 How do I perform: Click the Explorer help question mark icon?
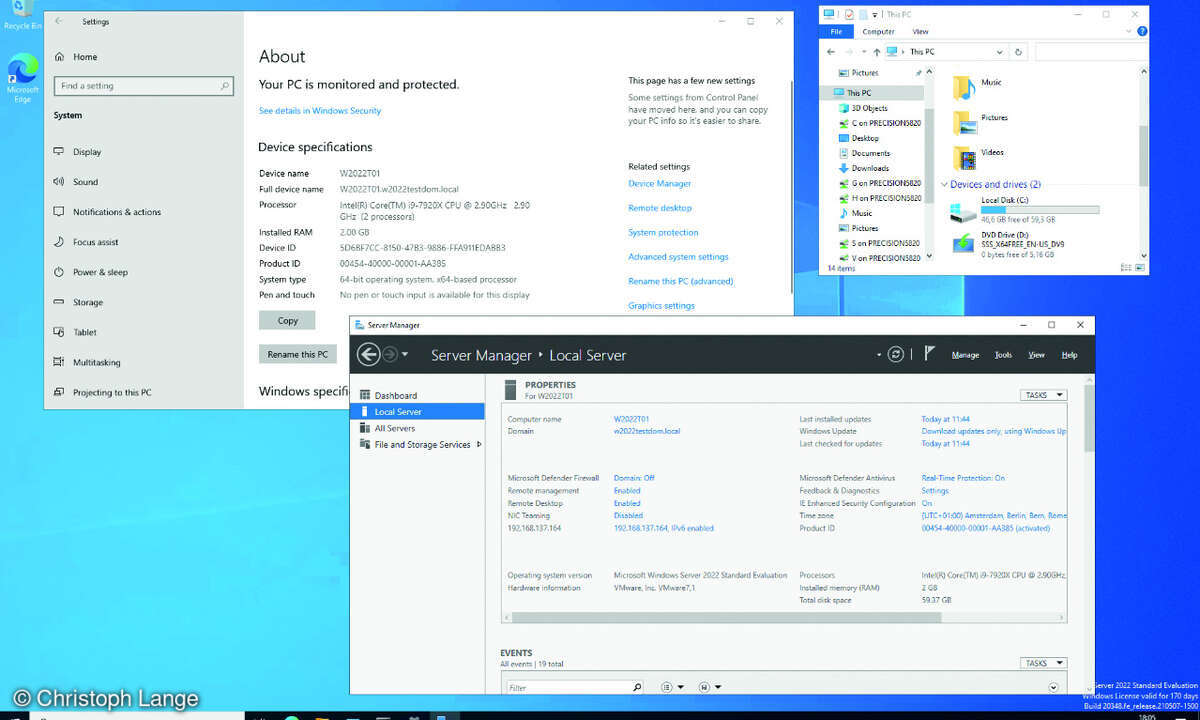pyautogui.click(x=1143, y=32)
